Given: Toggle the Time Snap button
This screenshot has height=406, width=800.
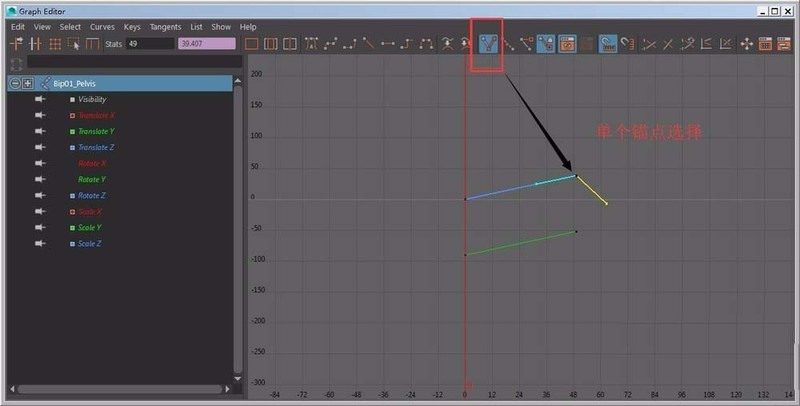Looking at the screenshot, I should click(608, 44).
